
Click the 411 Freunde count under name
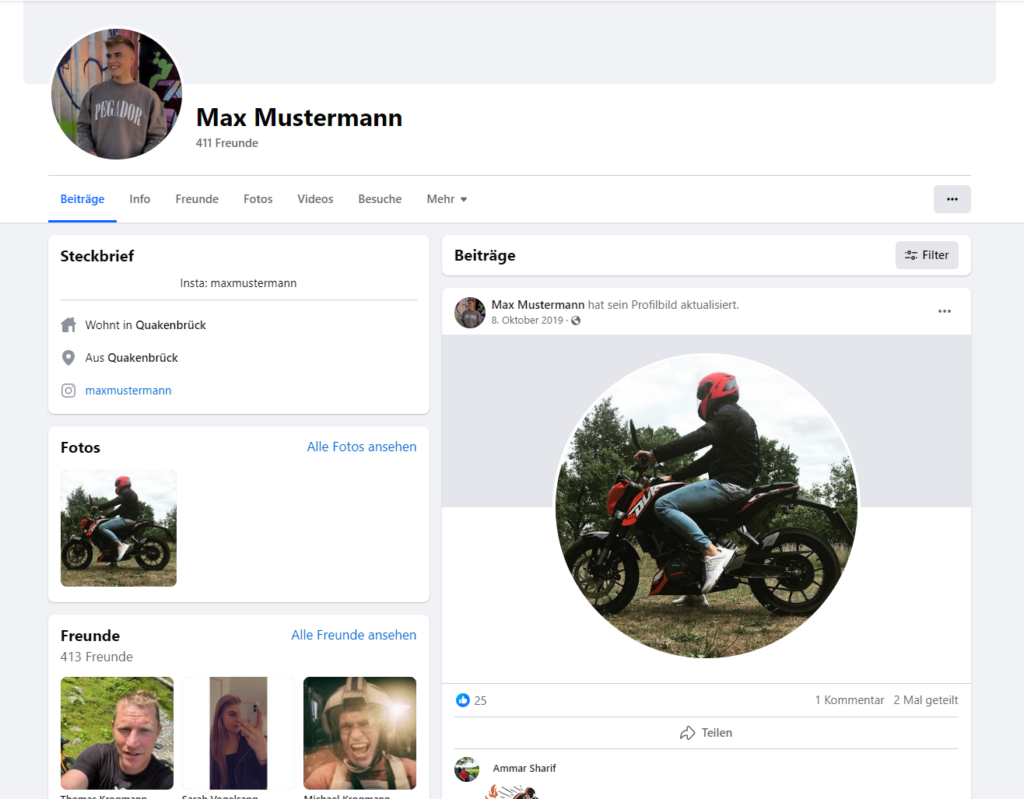pos(227,143)
